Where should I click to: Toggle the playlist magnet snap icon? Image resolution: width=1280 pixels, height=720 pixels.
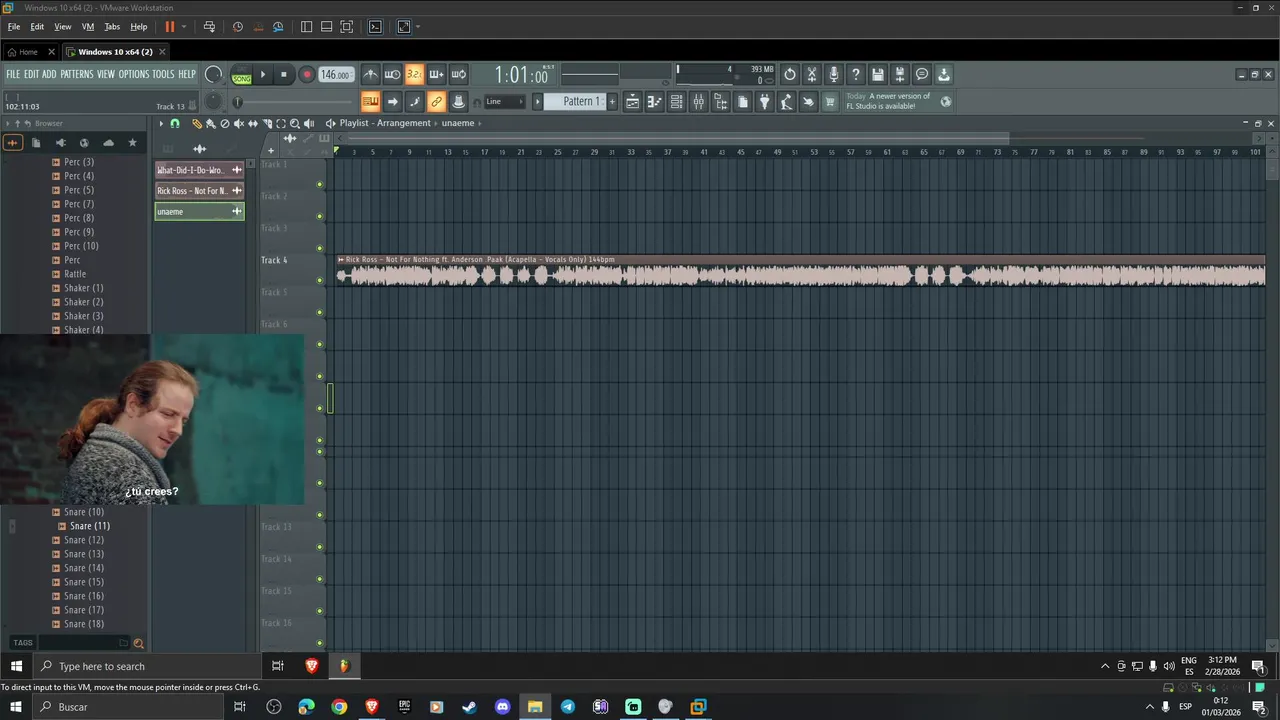[175, 123]
